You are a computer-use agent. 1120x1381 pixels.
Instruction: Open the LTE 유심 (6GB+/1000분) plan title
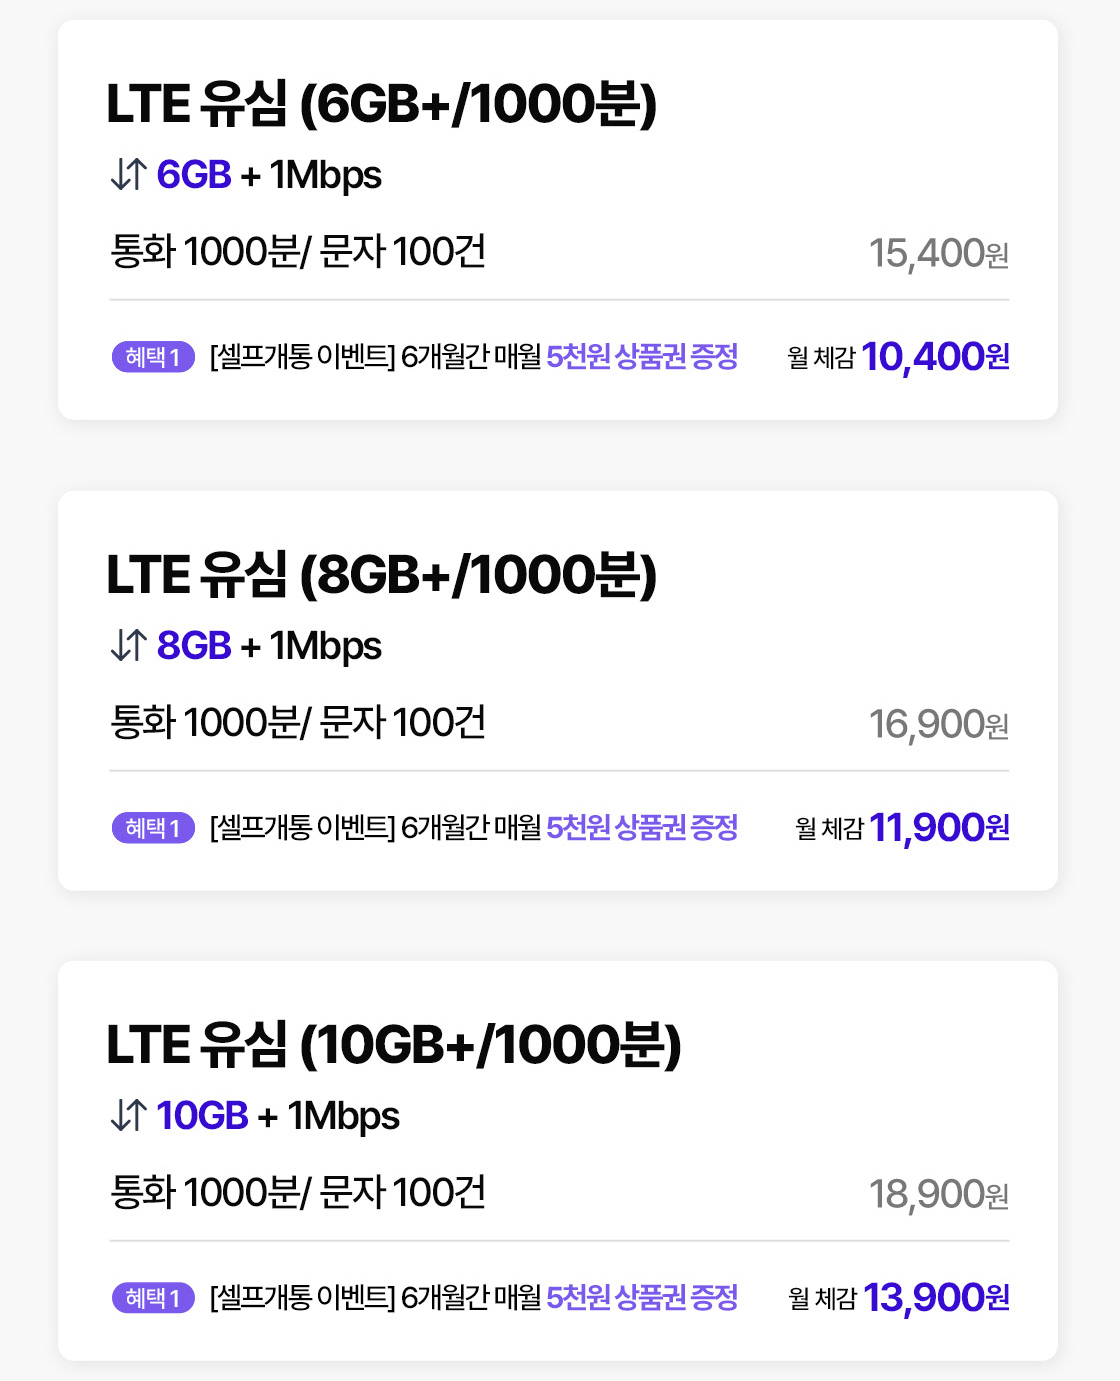click(x=381, y=104)
